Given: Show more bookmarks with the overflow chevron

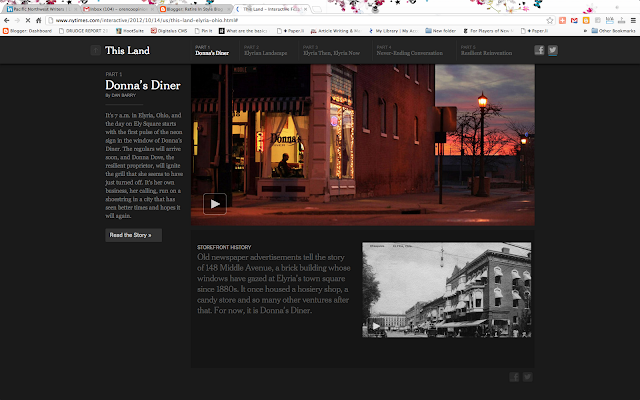Looking at the screenshot, I should pos(586,31).
